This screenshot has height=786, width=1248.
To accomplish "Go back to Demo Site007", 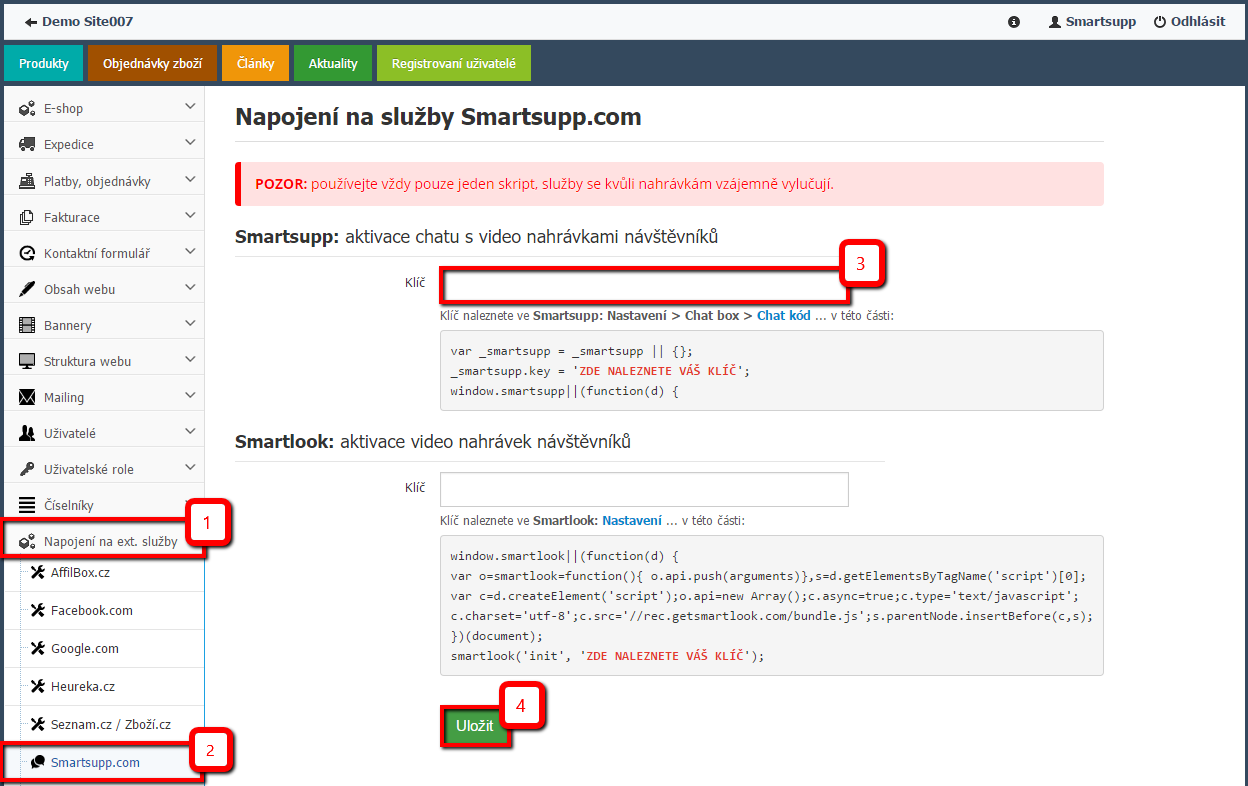I will coord(79,21).
